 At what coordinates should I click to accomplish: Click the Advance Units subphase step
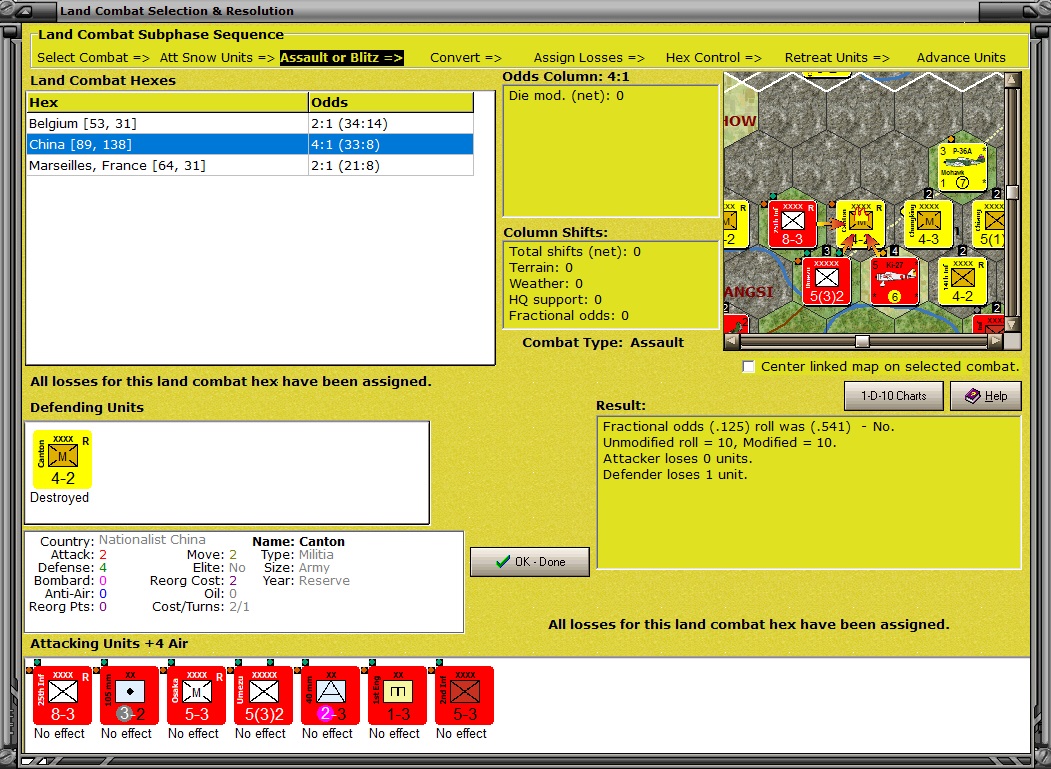click(x=961, y=58)
